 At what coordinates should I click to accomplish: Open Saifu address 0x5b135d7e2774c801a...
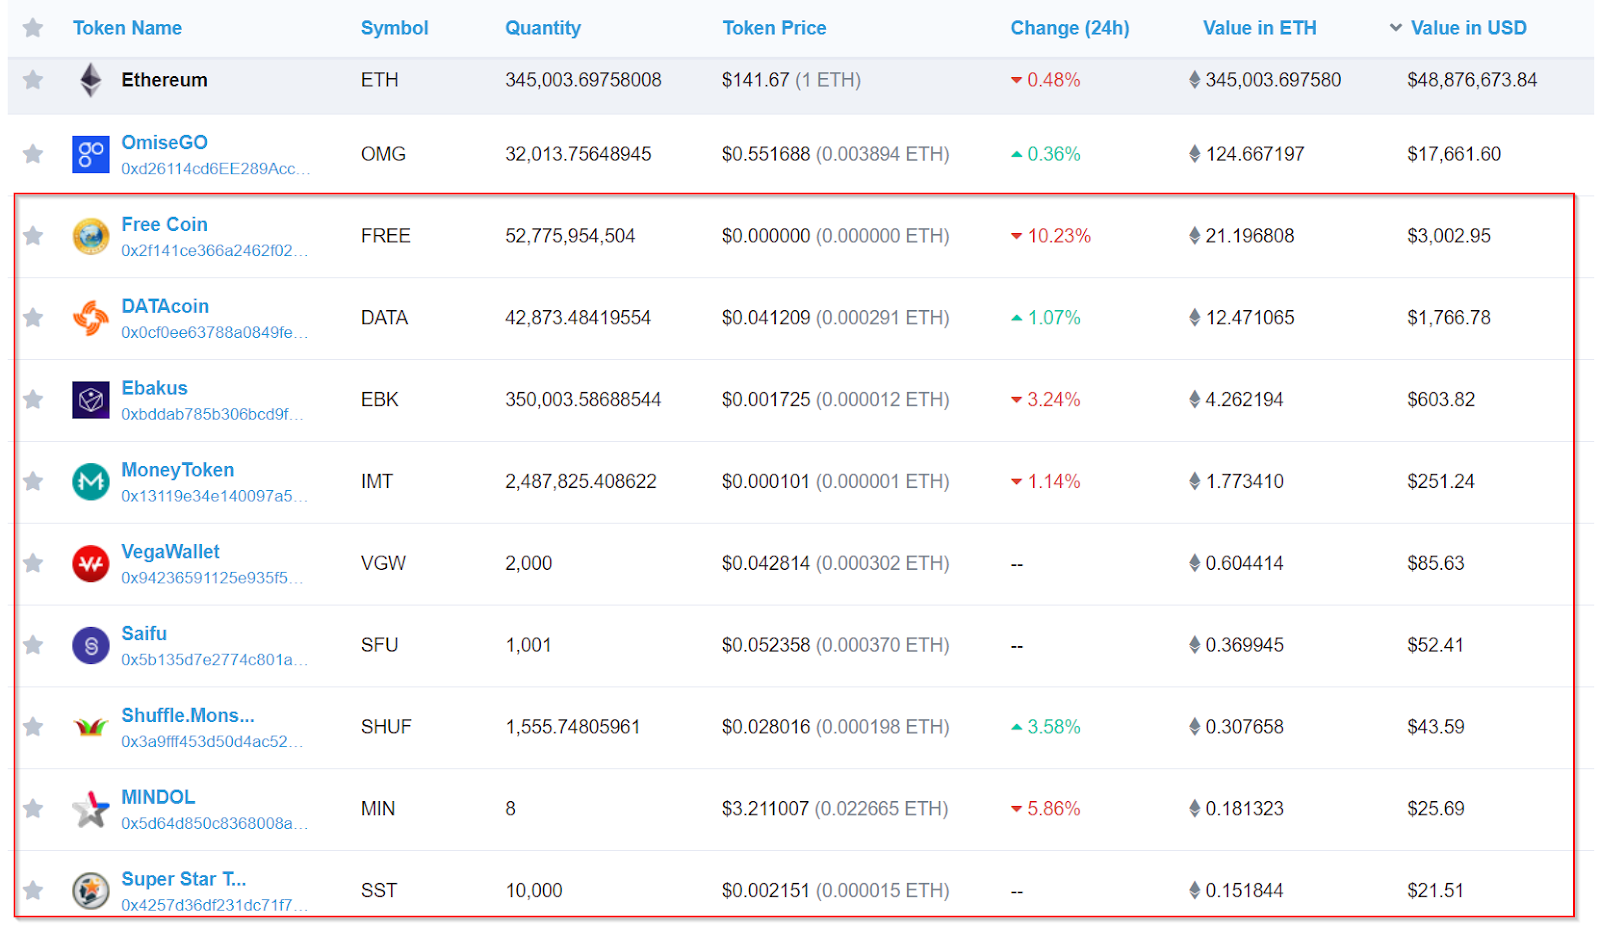pyautogui.click(x=215, y=661)
